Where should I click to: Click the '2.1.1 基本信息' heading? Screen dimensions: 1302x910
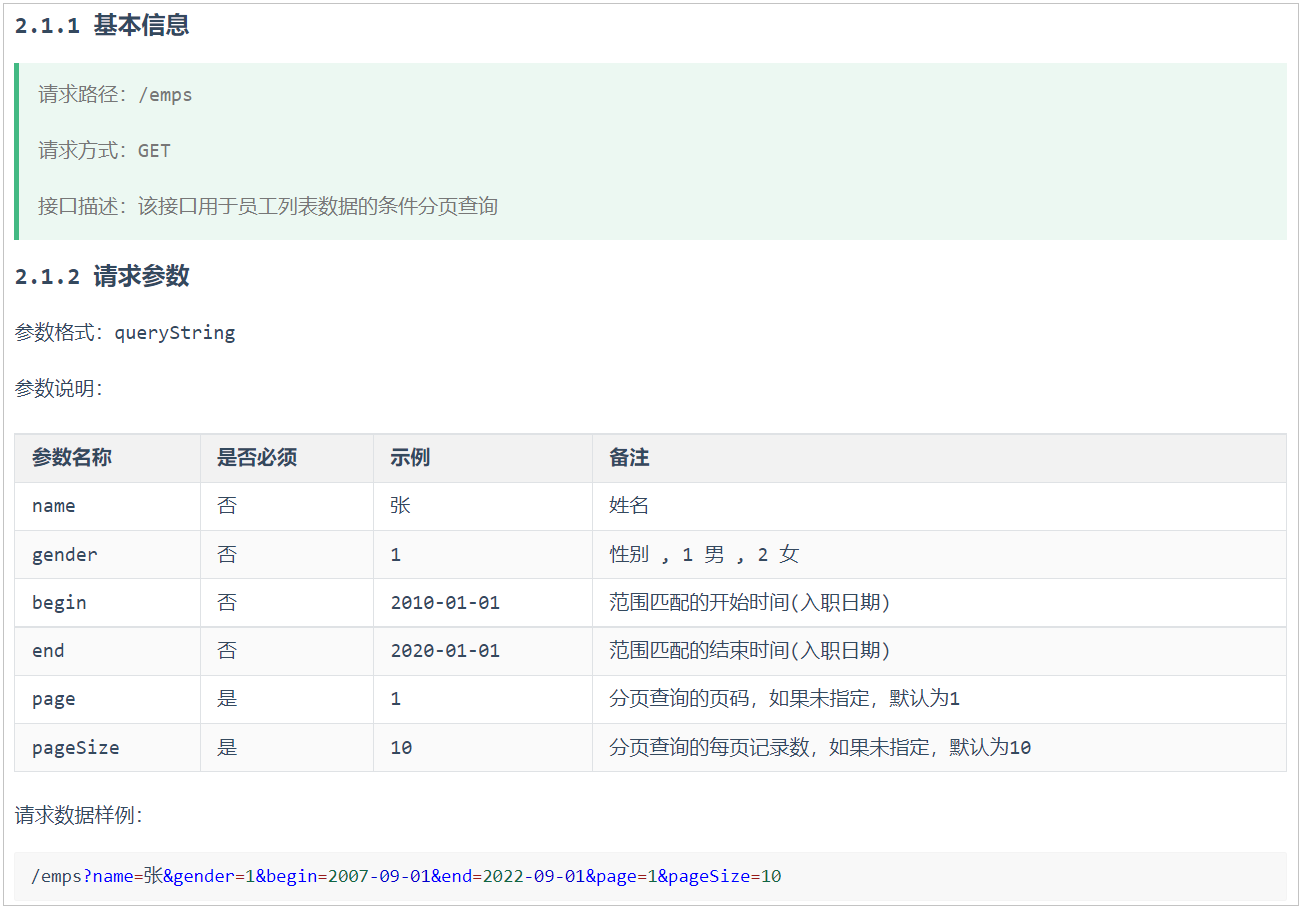pos(102,26)
